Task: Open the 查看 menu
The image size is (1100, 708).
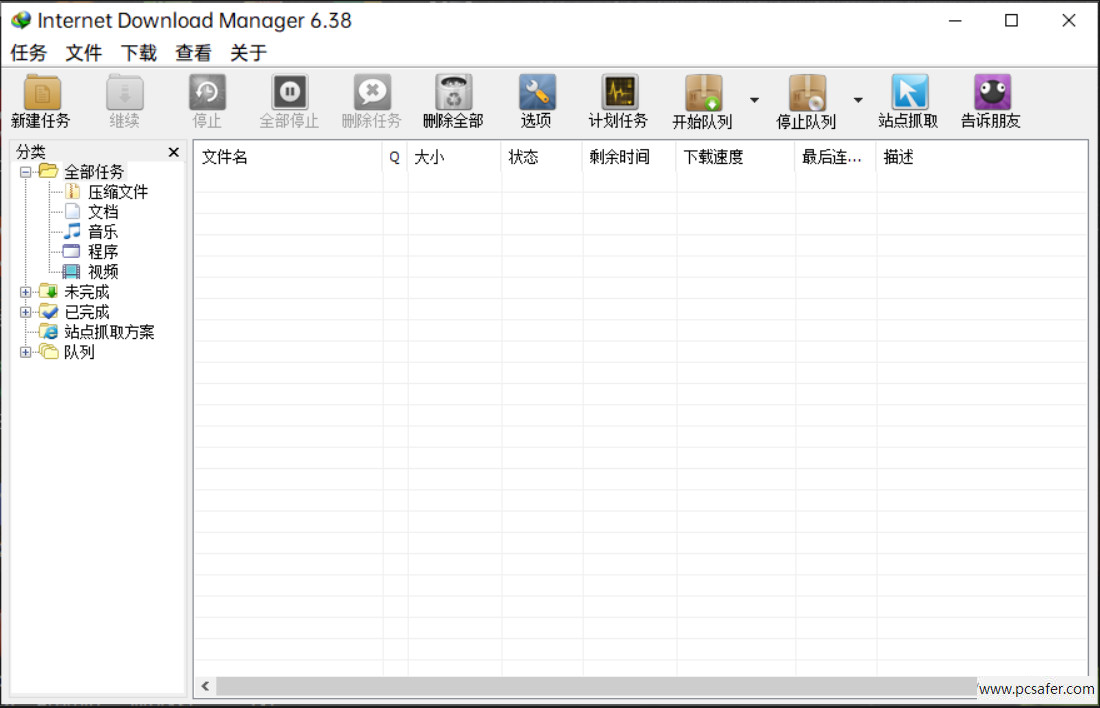Action: point(193,53)
